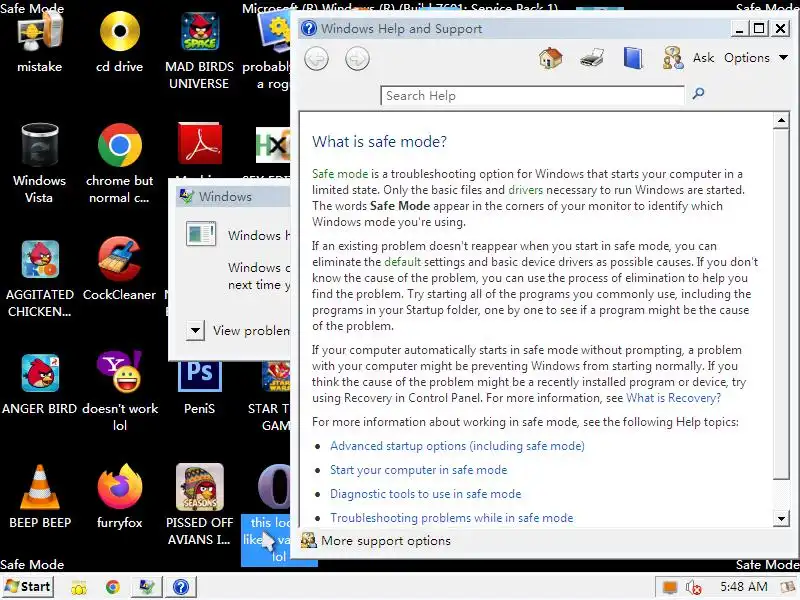This screenshot has height=600, width=800.
Task: Expand 'View problem' details arrow in Windows dialog
Action: (195, 331)
